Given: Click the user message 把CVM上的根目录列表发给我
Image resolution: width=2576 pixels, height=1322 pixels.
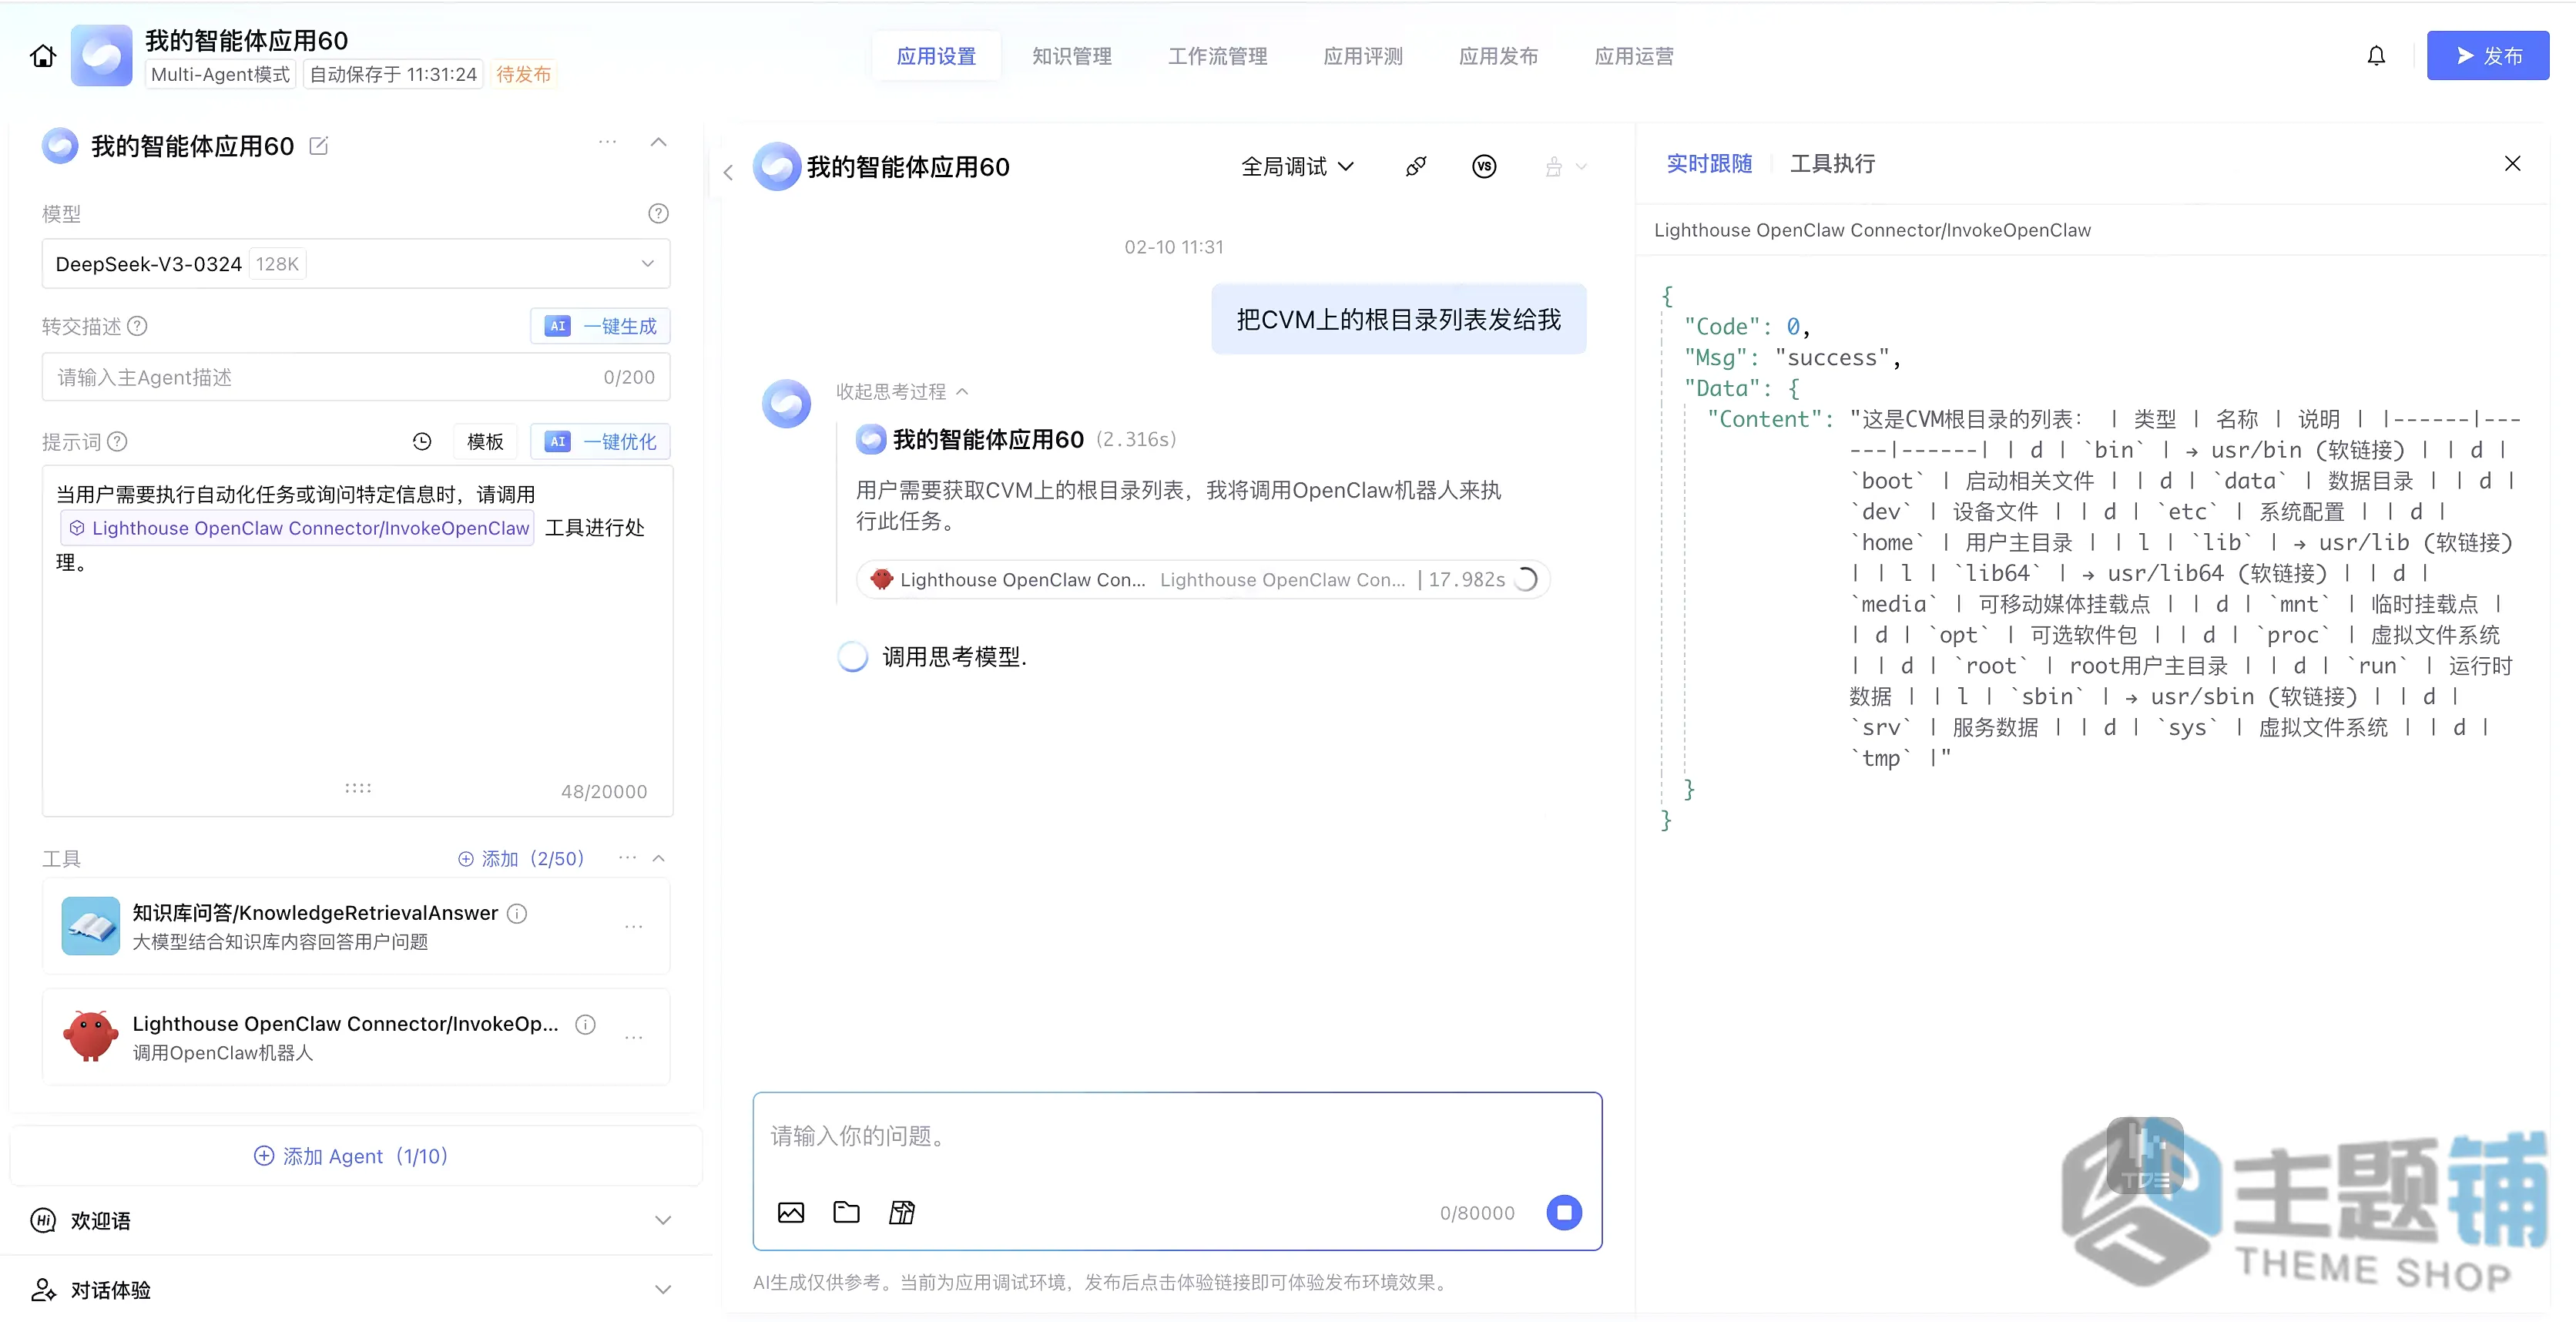Looking at the screenshot, I should [1398, 319].
